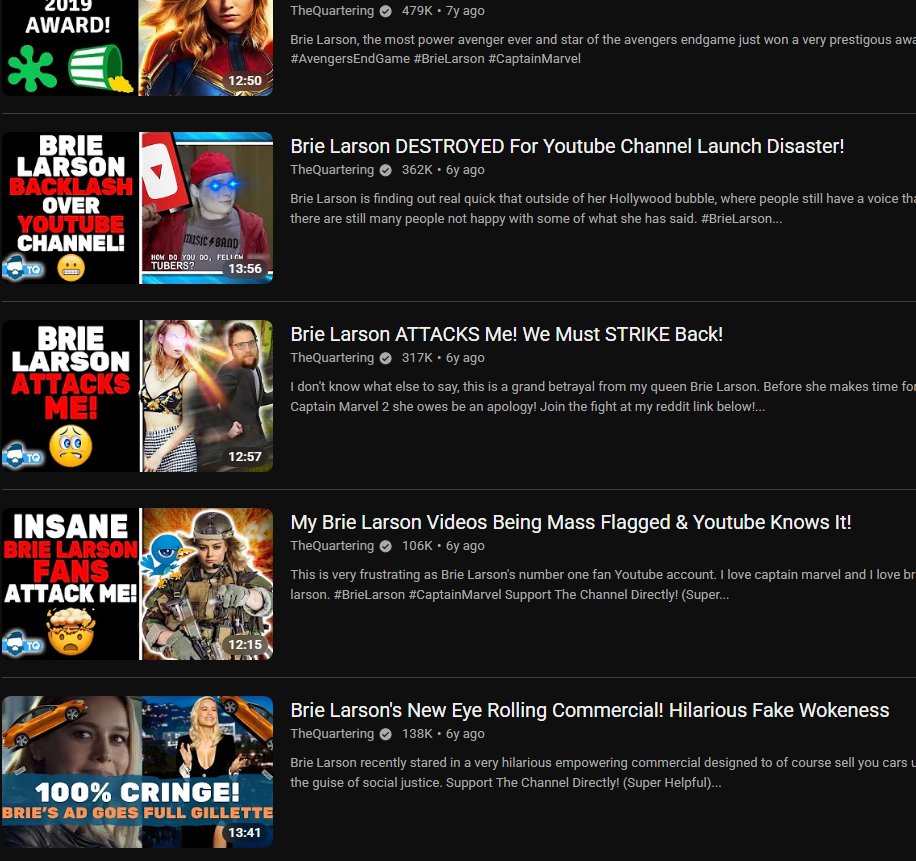Open 'Brie Larson DESTROYED For Youtube Channel Launch Disaster!'
Image resolution: width=916 pixels, height=861 pixels.
567,146
